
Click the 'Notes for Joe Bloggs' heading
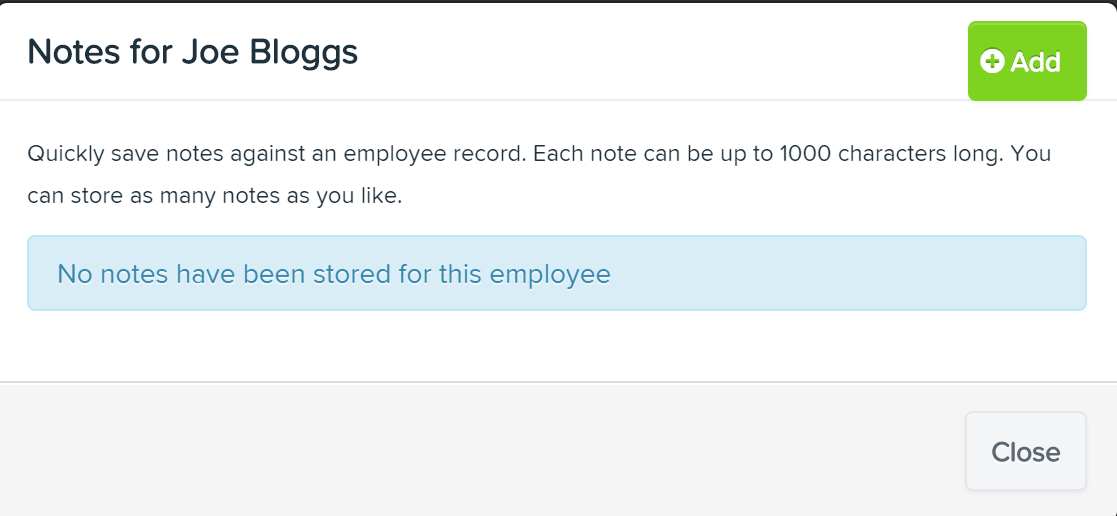click(x=192, y=52)
